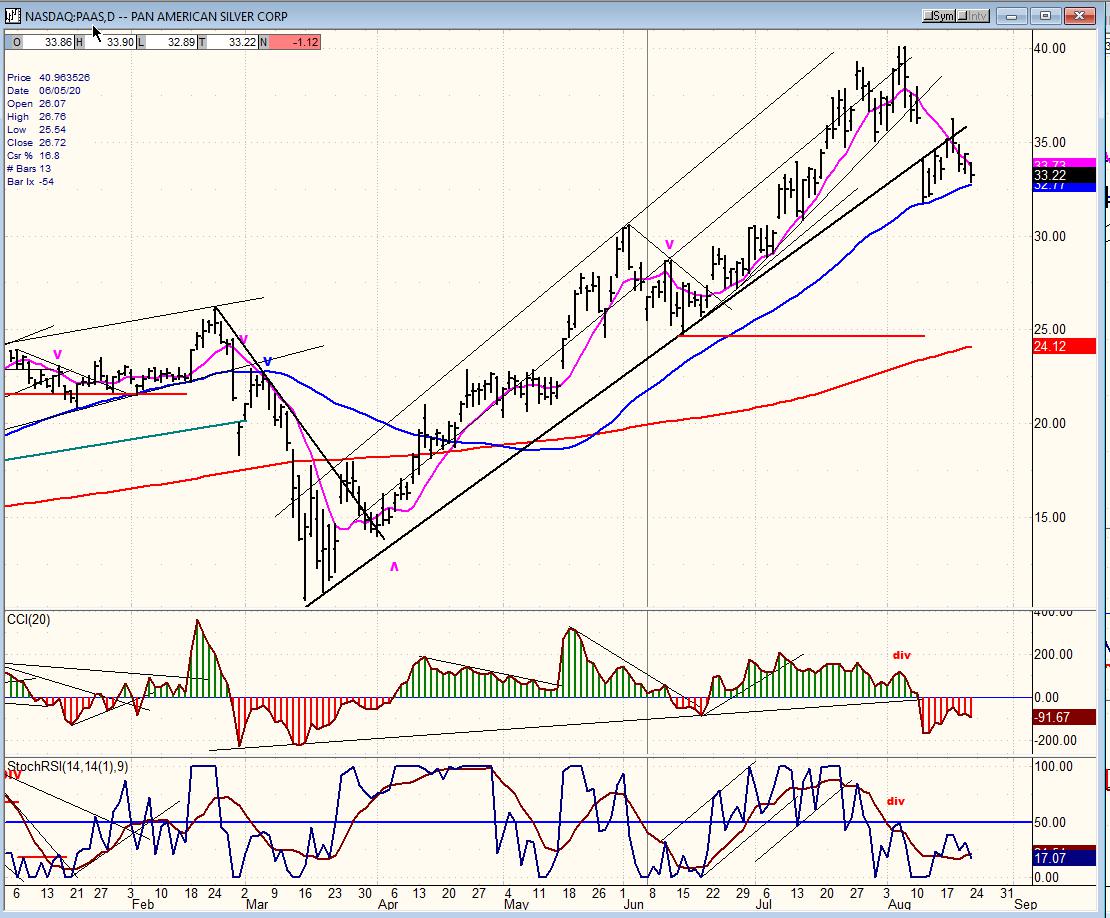
Task: Click the magenta v marker near June peak
Action: click(x=669, y=245)
